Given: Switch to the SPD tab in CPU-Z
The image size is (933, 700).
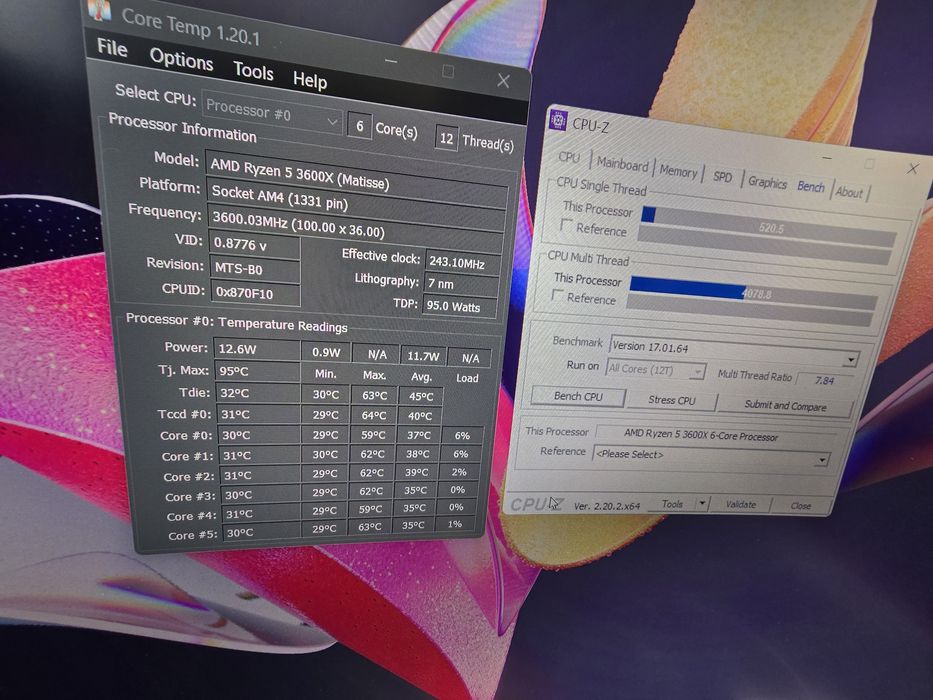Looking at the screenshot, I should (x=722, y=176).
